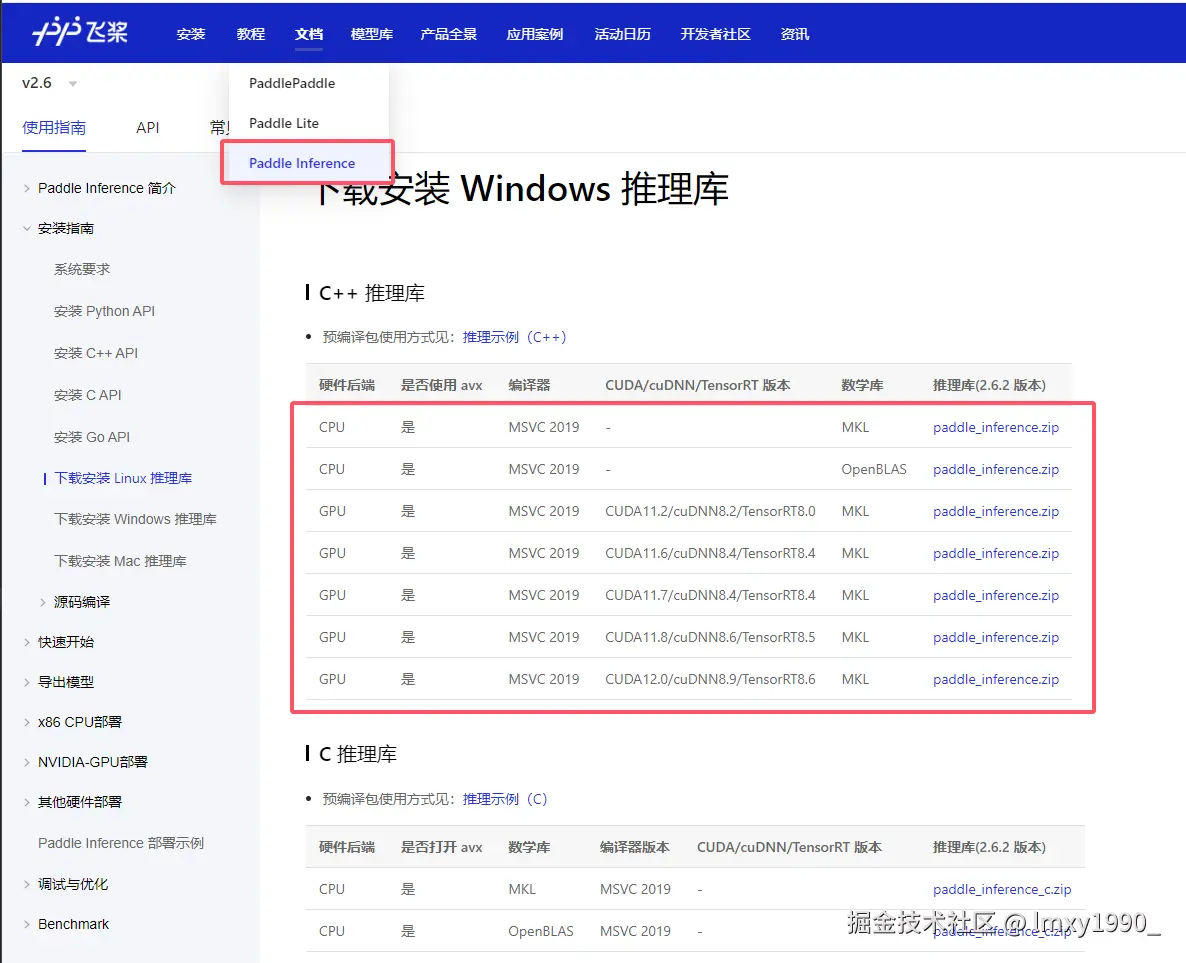Download paddle_inference.zip for CUDA11.2 build
Viewport: 1186px width, 963px height.
[995, 511]
